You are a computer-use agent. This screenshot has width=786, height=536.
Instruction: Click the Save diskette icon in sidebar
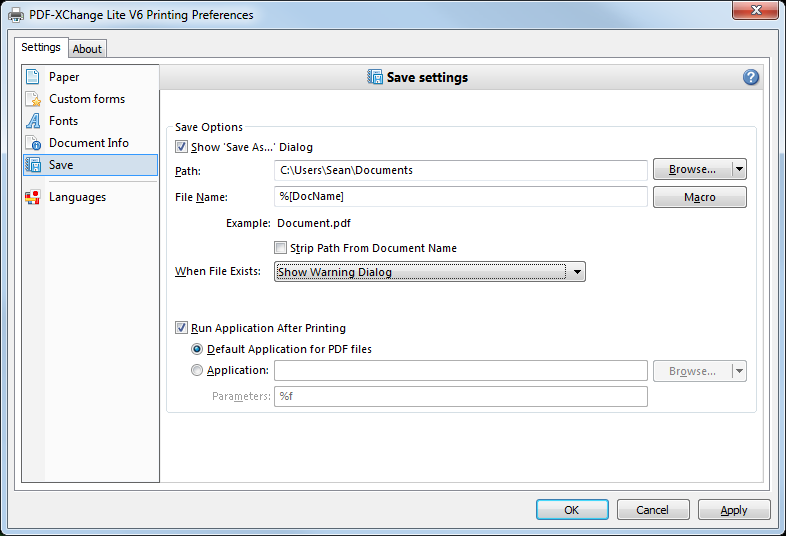[x=33, y=165]
